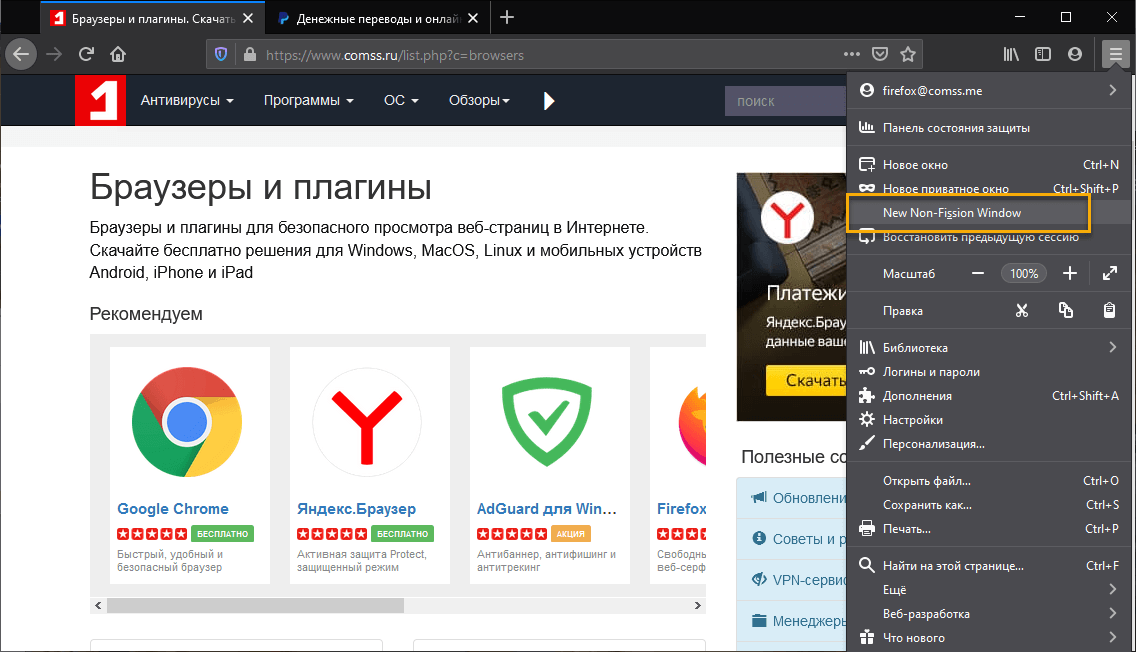Copy selection using copy icon

(1066, 311)
